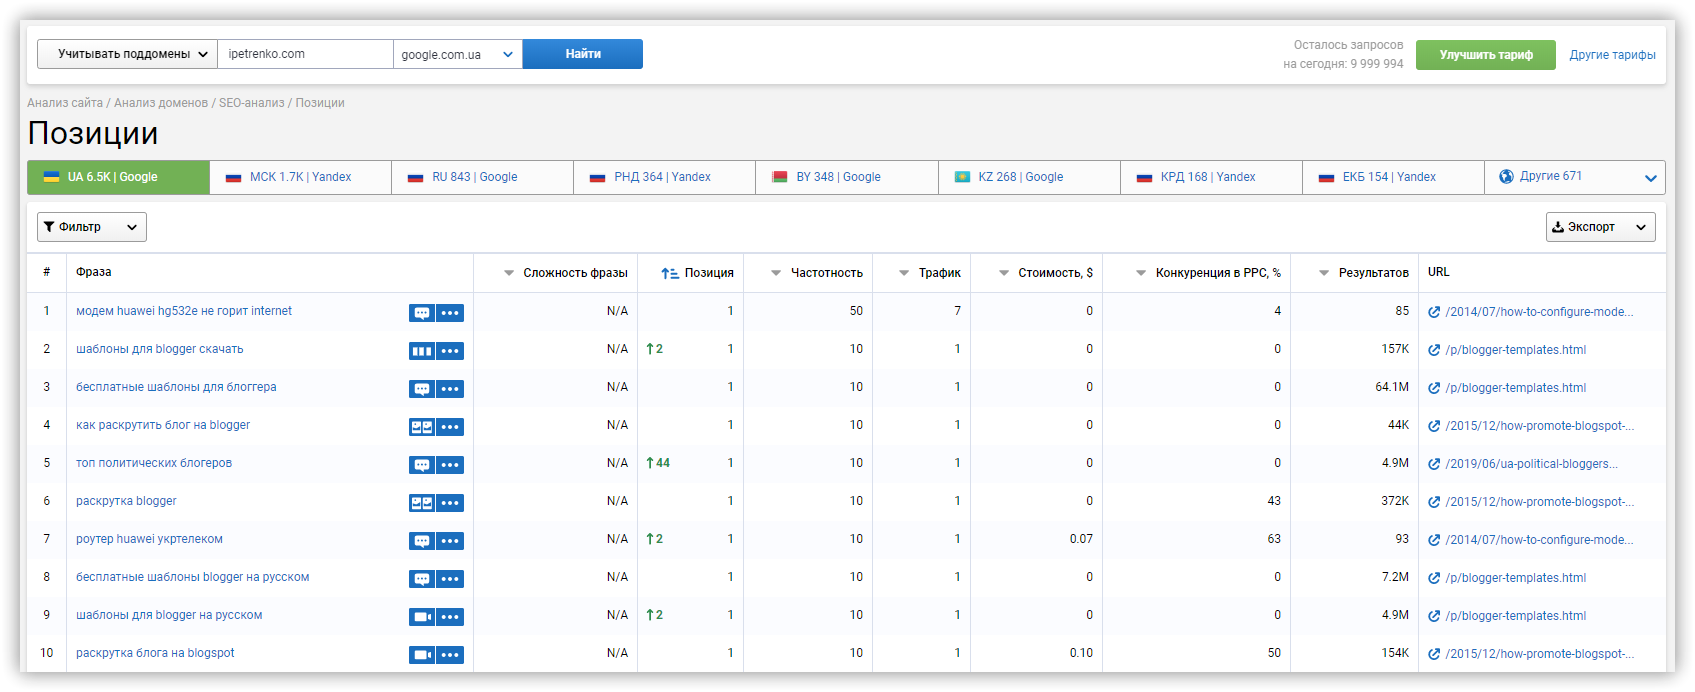Image resolution: width=1695 pixels, height=692 pixels.
Task: Switch to 'RU 843 | Google' tab
Action: coord(483,177)
